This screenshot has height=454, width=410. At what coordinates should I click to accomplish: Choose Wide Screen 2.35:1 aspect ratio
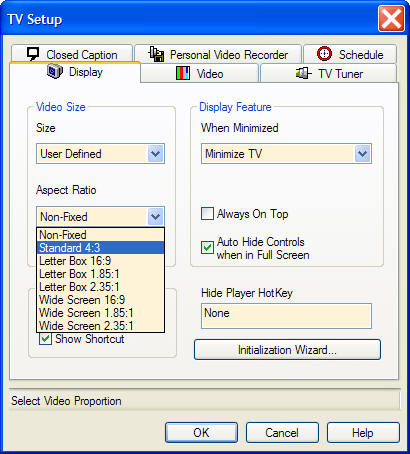click(x=100, y=325)
